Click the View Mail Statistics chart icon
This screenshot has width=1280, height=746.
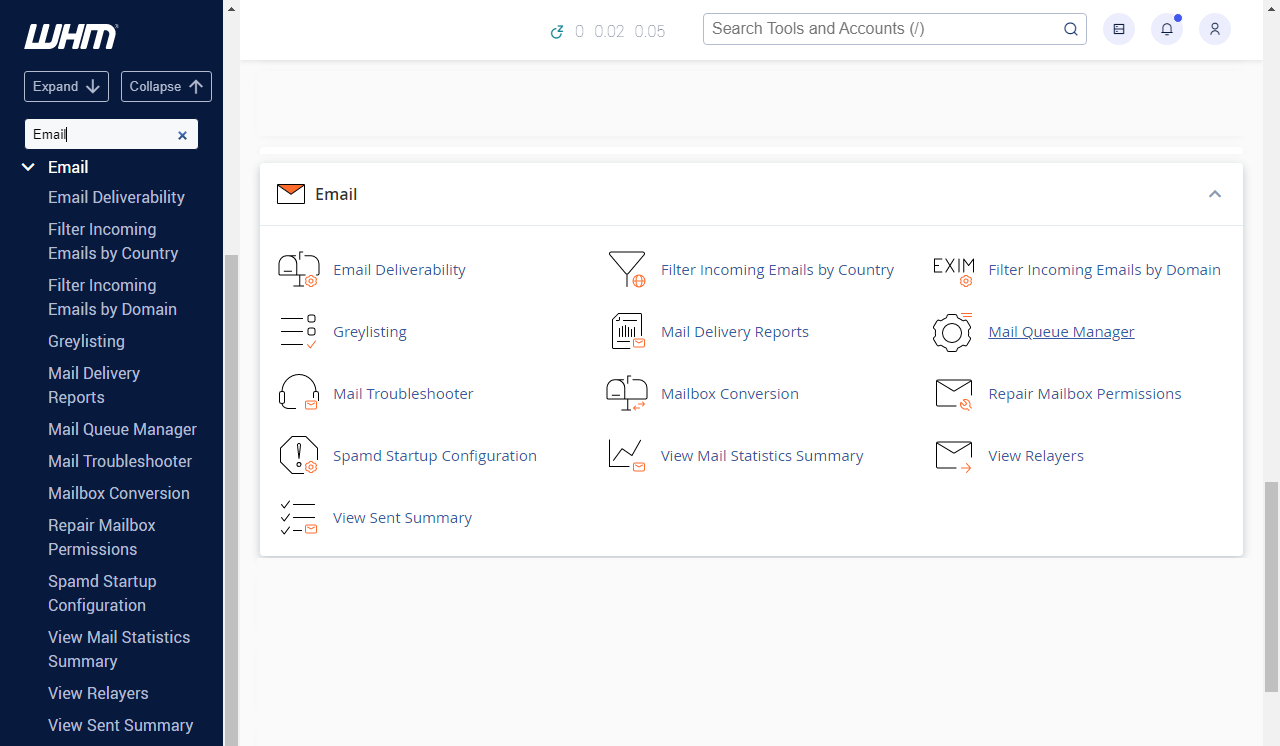tap(626, 456)
